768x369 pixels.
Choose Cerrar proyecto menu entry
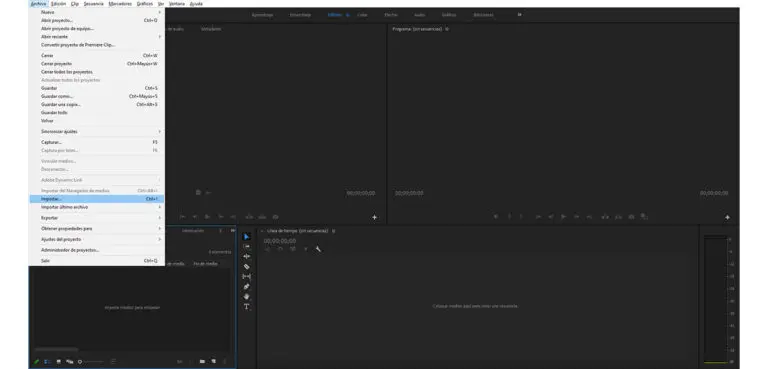coord(97,64)
